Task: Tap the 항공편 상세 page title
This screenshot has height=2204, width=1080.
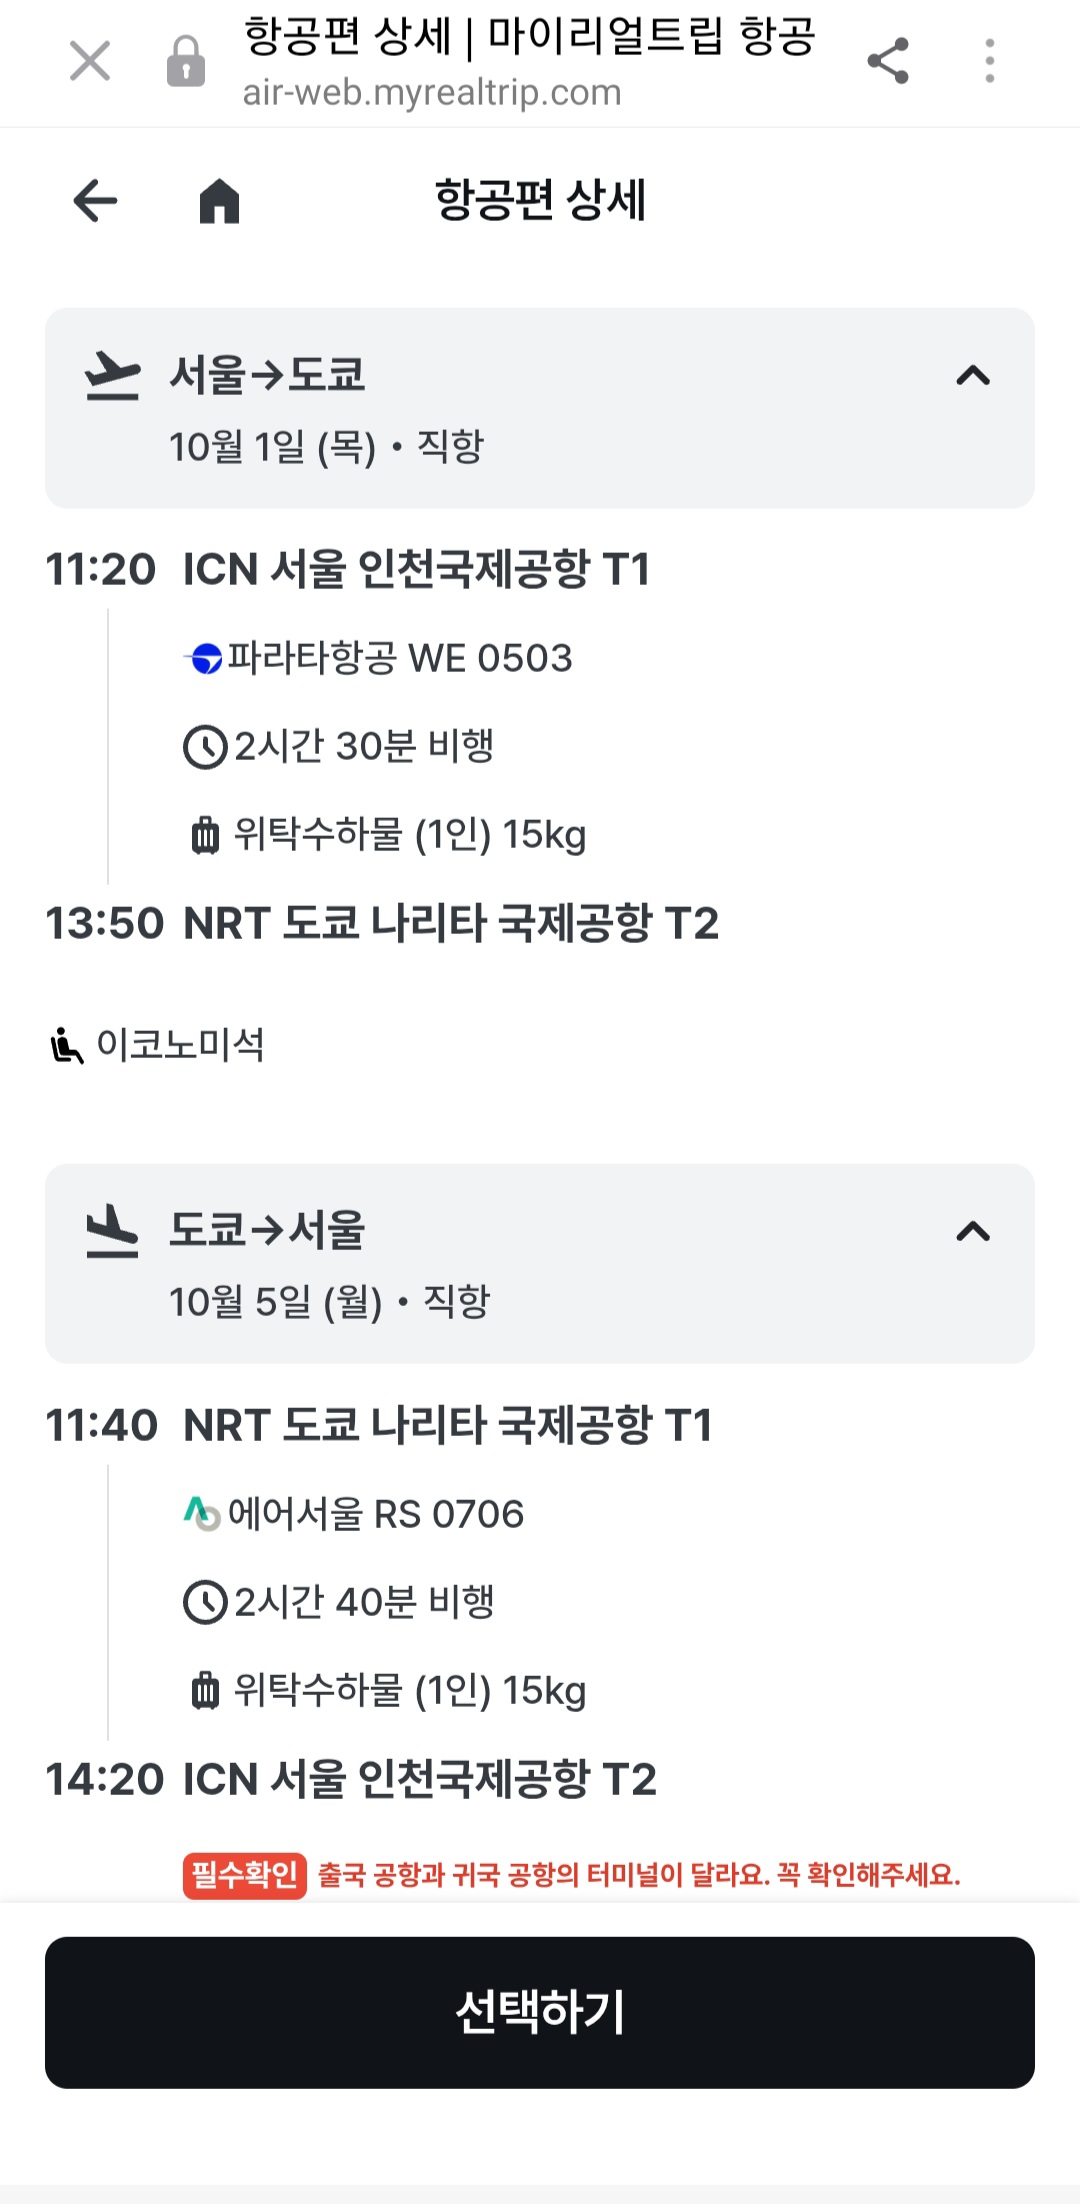Action: pyautogui.click(x=540, y=200)
